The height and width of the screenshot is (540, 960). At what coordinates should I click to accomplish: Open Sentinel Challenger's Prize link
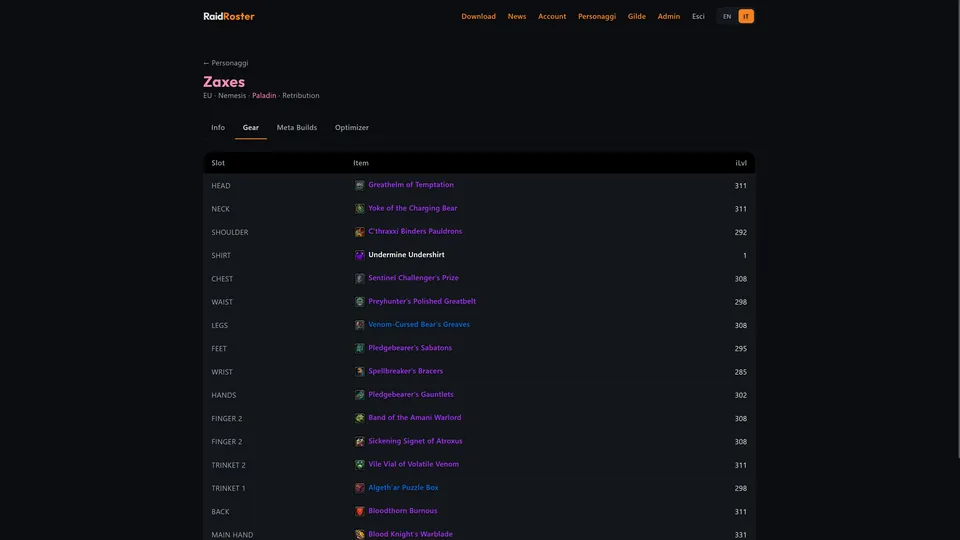413,278
